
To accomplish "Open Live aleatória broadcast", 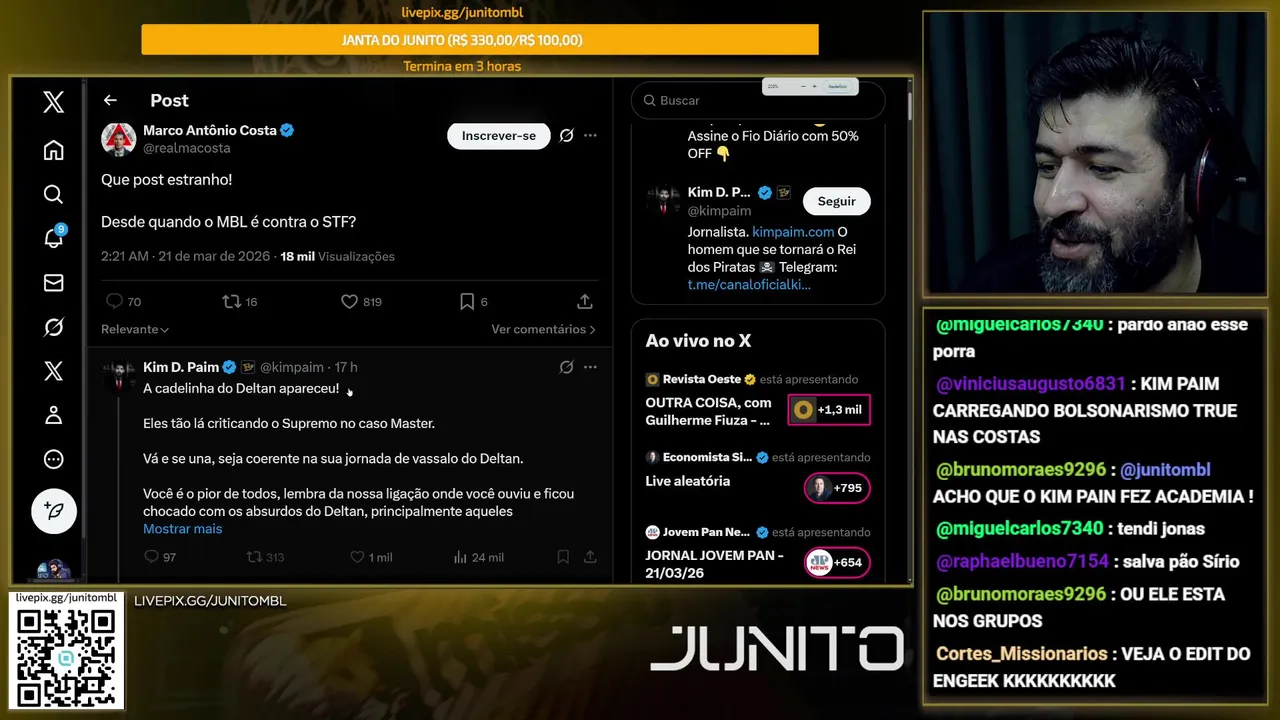I will pyautogui.click(x=688, y=481).
